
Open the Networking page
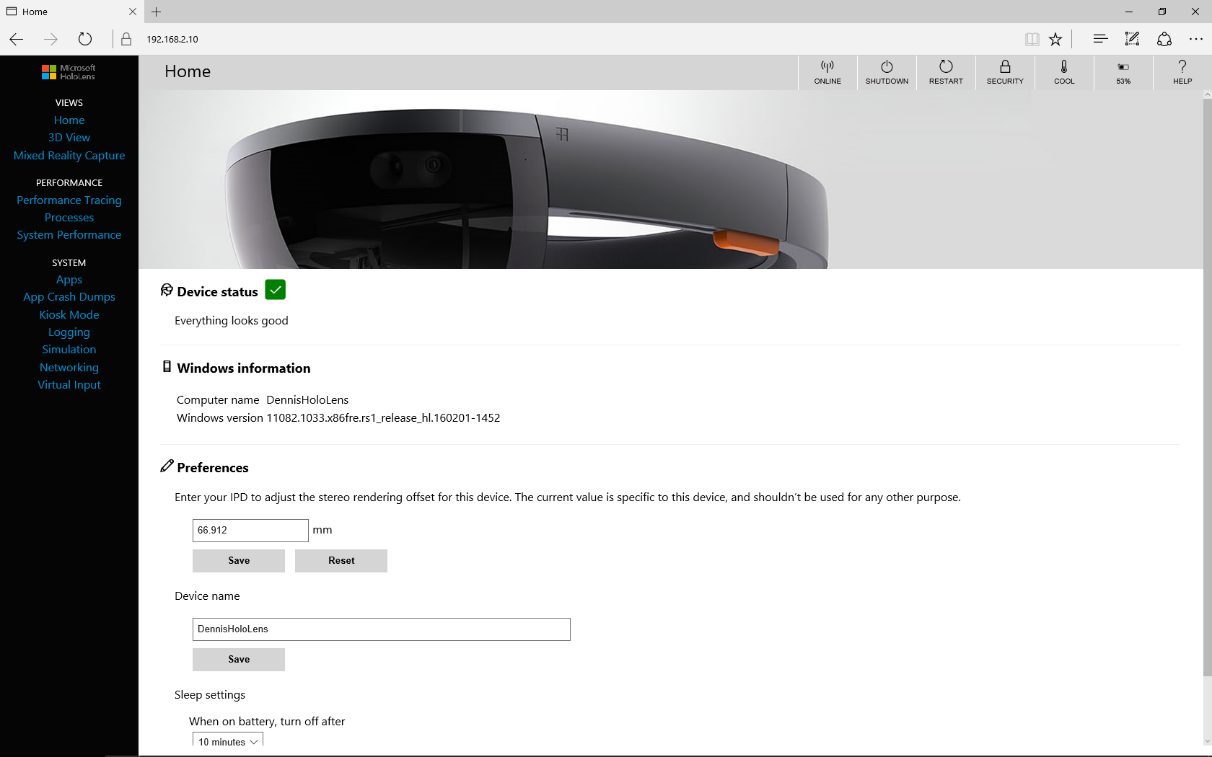pos(69,367)
